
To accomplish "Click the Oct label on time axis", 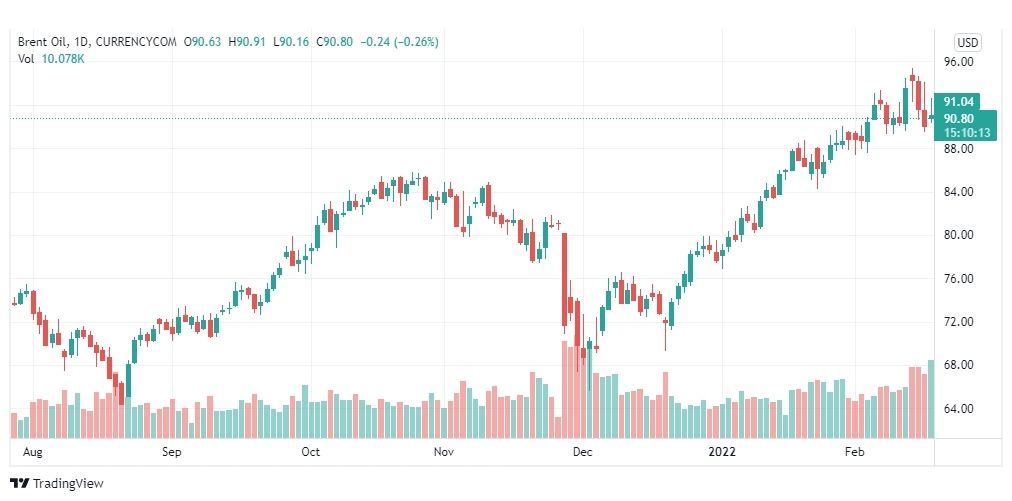I will [x=311, y=452].
